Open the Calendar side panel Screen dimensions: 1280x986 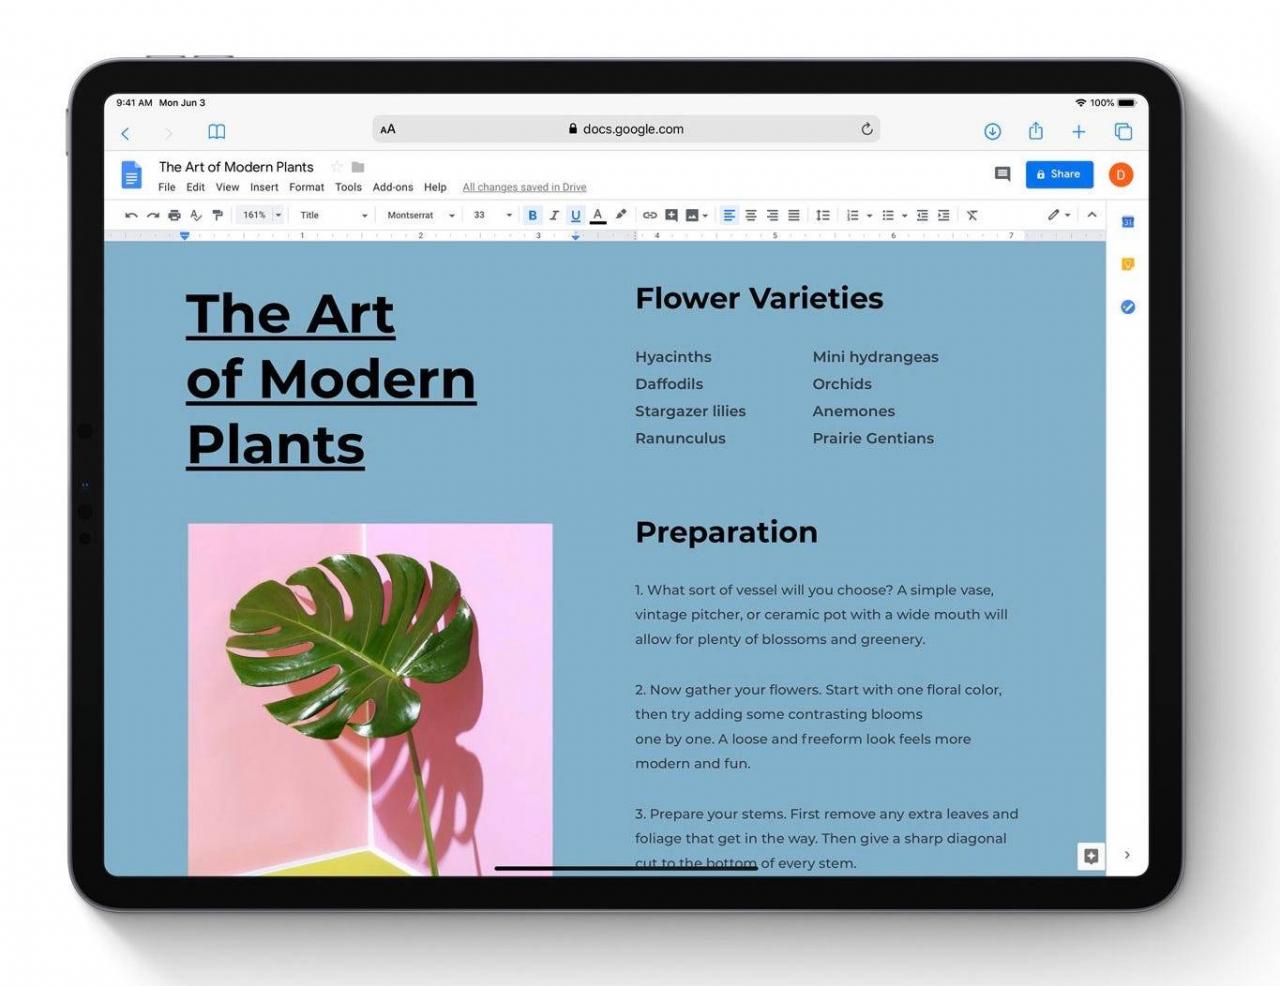coord(1128,222)
